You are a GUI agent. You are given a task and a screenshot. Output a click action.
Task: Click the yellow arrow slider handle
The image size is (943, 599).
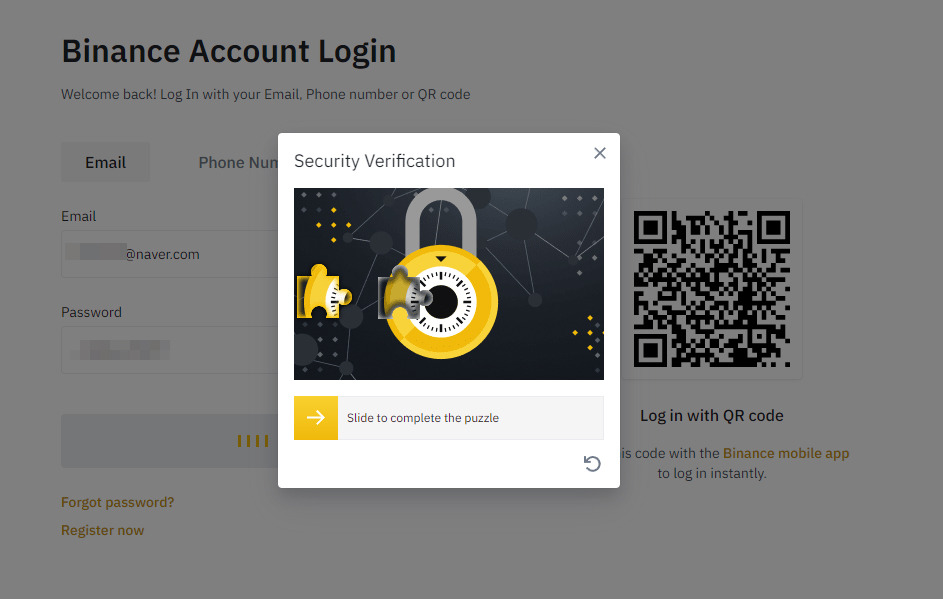316,418
